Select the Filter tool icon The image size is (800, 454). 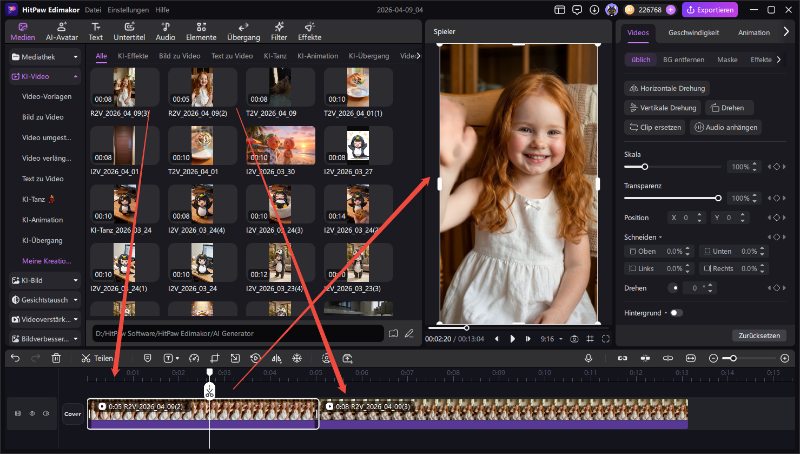pos(279,30)
